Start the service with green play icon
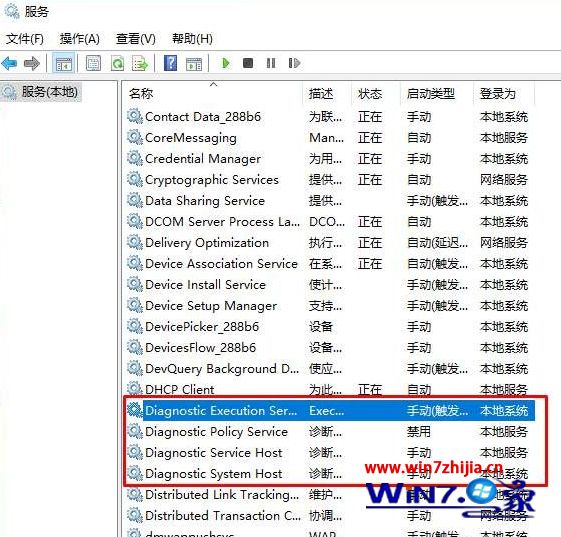This screenshot has height=537, width=561. pyautogui.click(x=226, y=63)
